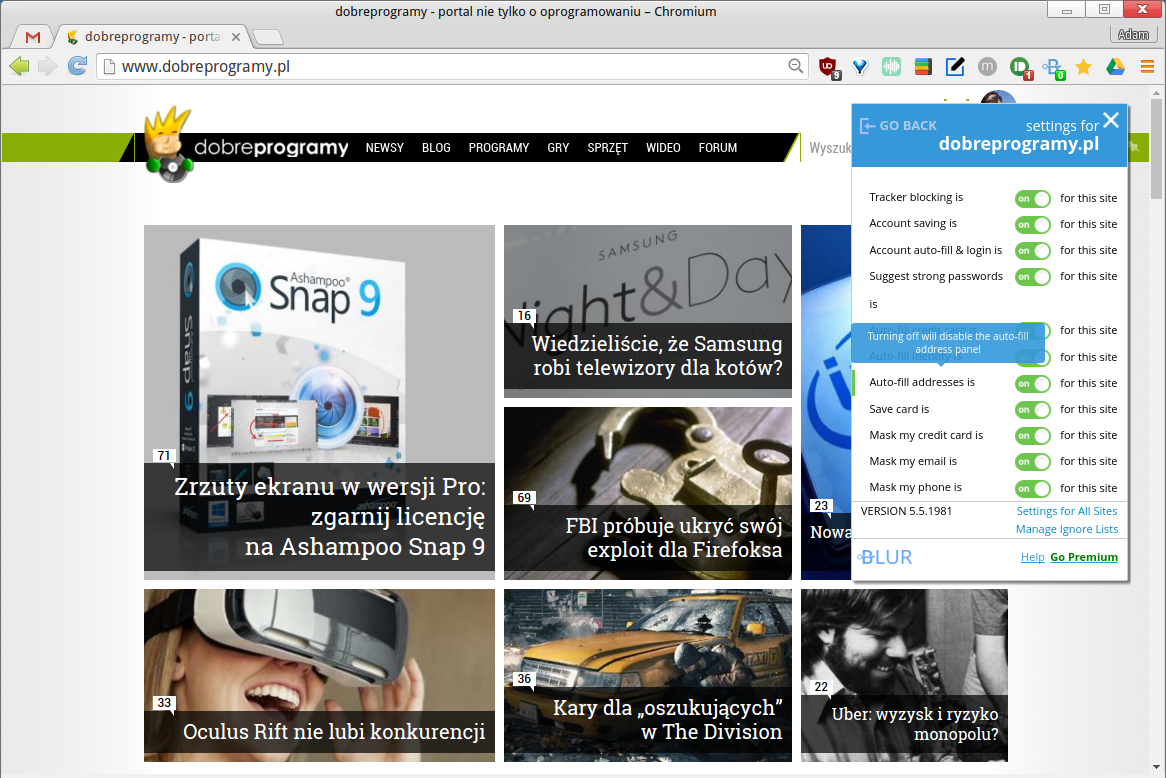The image size is (1166, 778).
Task: Switch off Auto-fill addresses toggle
Action: tap(1033, 384)
